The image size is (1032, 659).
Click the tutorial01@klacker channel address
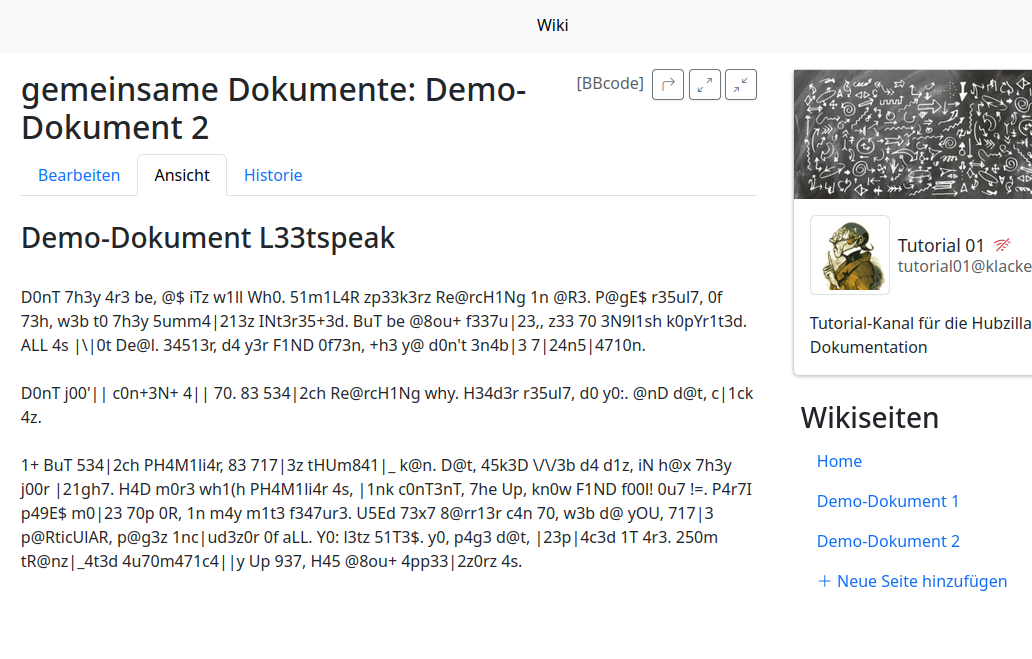pyautogui.click(x=964, y=266)
